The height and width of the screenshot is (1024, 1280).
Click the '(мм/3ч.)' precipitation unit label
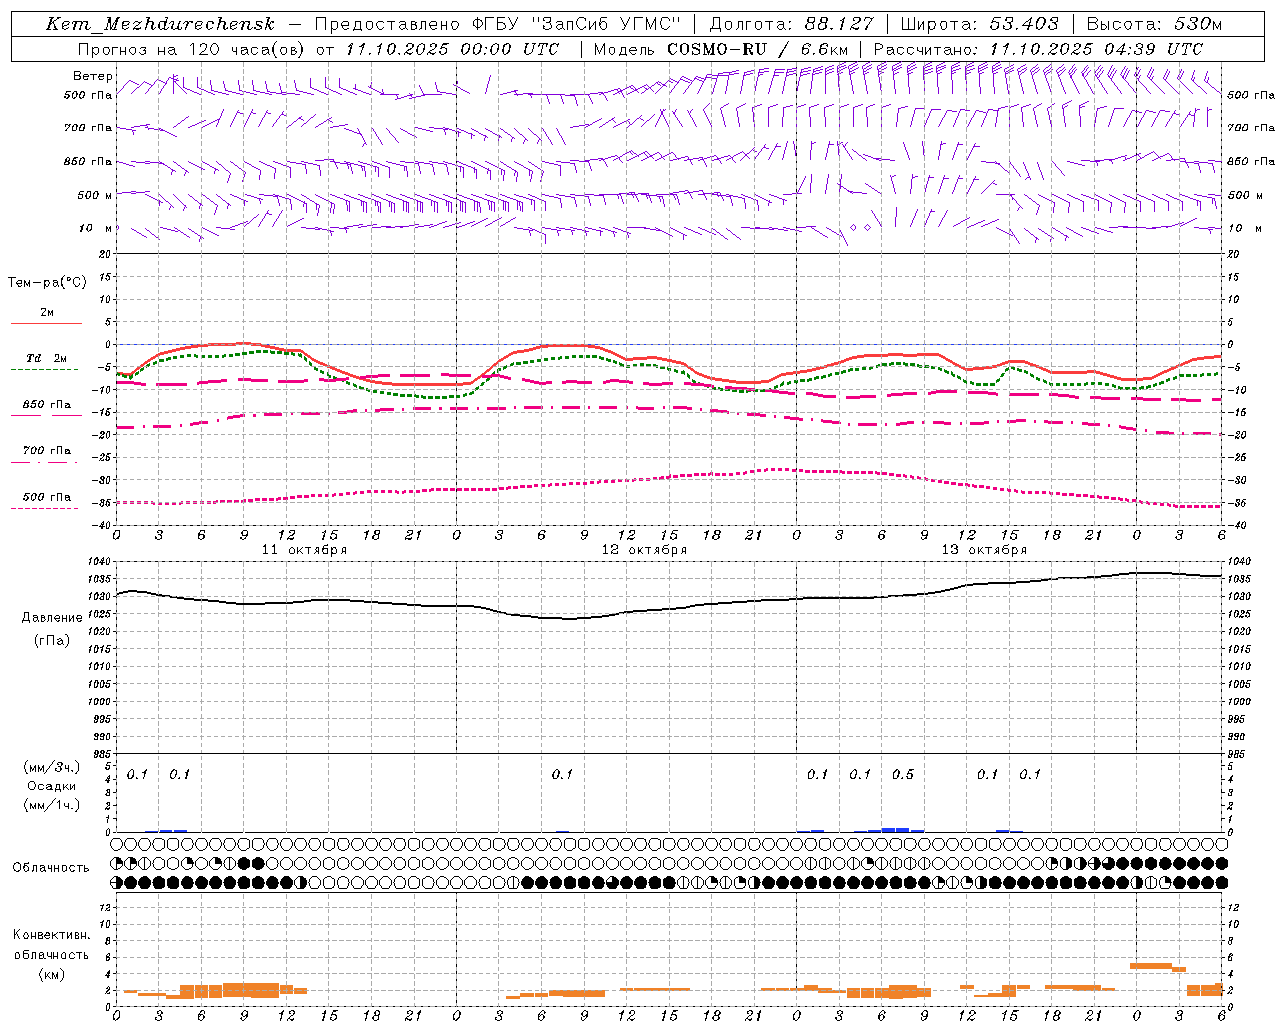coord(52,767)
